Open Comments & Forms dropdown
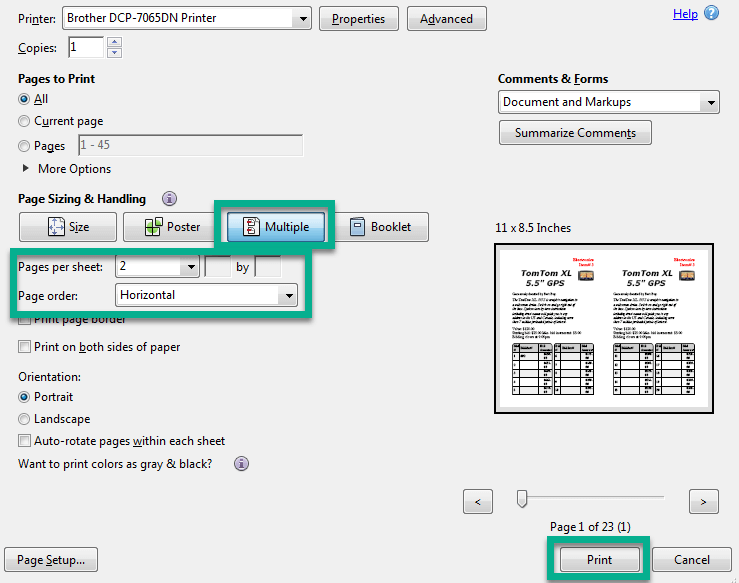This screenshot has height=583, width=739. click(x=710, y=102)
